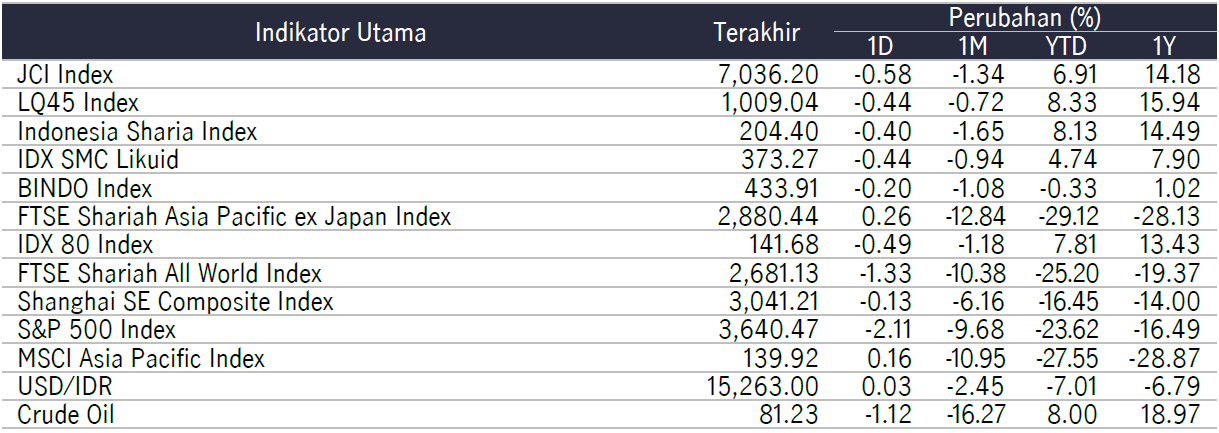Select the BINDO Index row label

coord(84,188)
